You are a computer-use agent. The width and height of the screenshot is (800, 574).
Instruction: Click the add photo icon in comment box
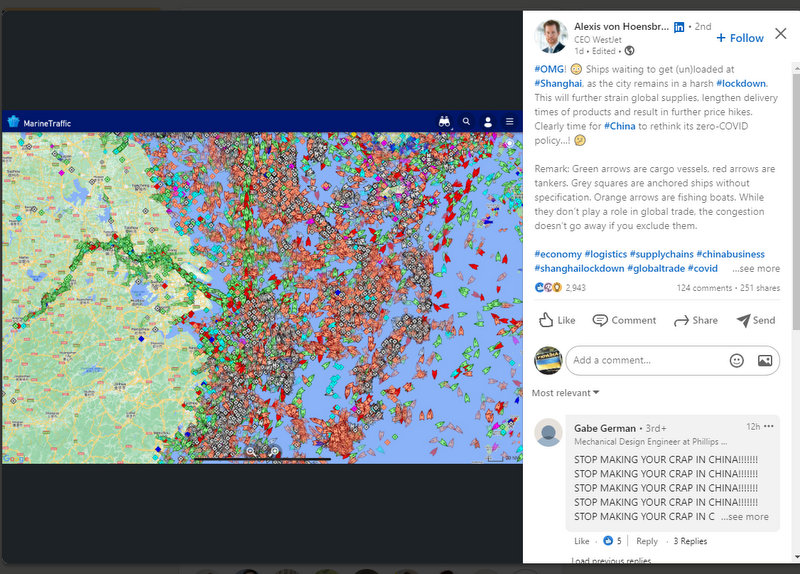(x=764, y=360)
